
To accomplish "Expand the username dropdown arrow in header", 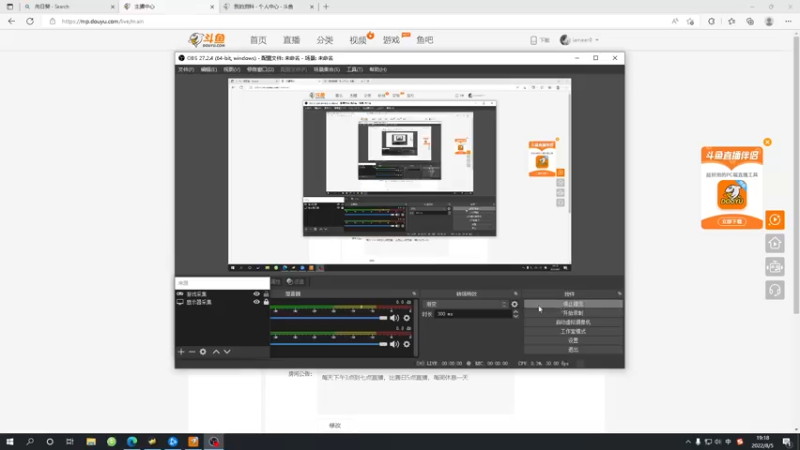I will (x=597, y=40).
